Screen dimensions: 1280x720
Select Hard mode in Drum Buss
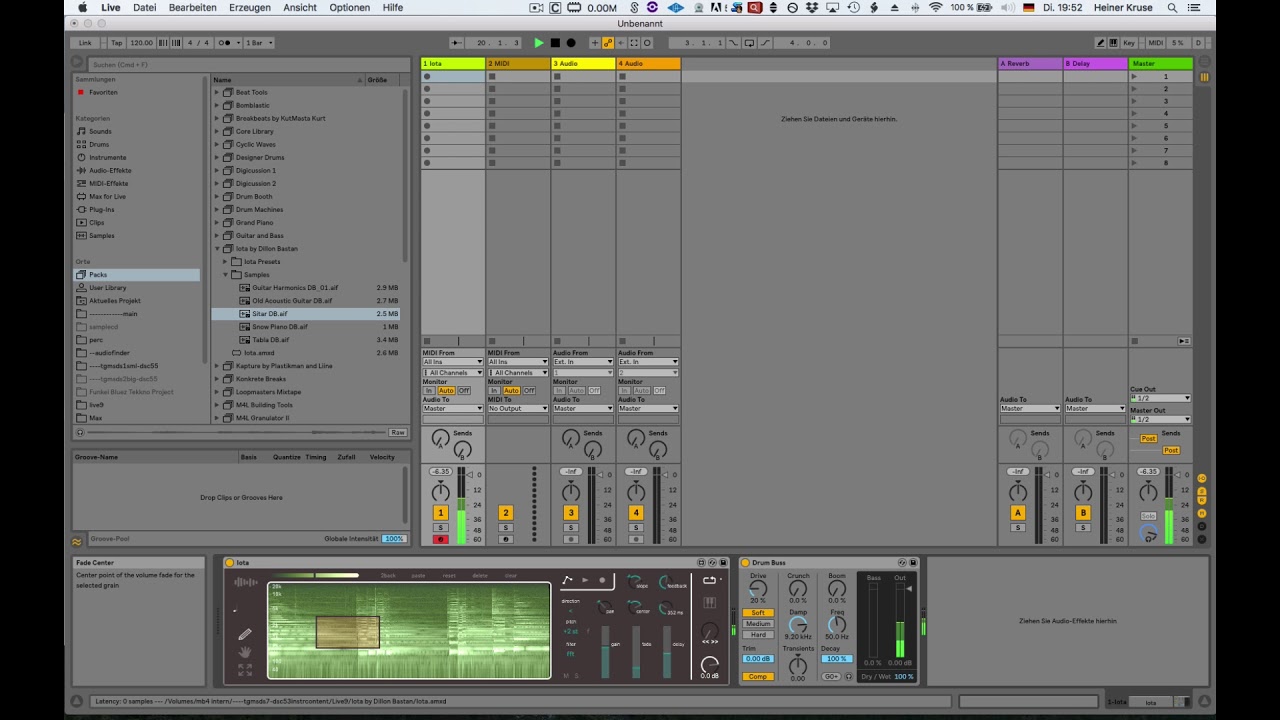click(757, 635)
